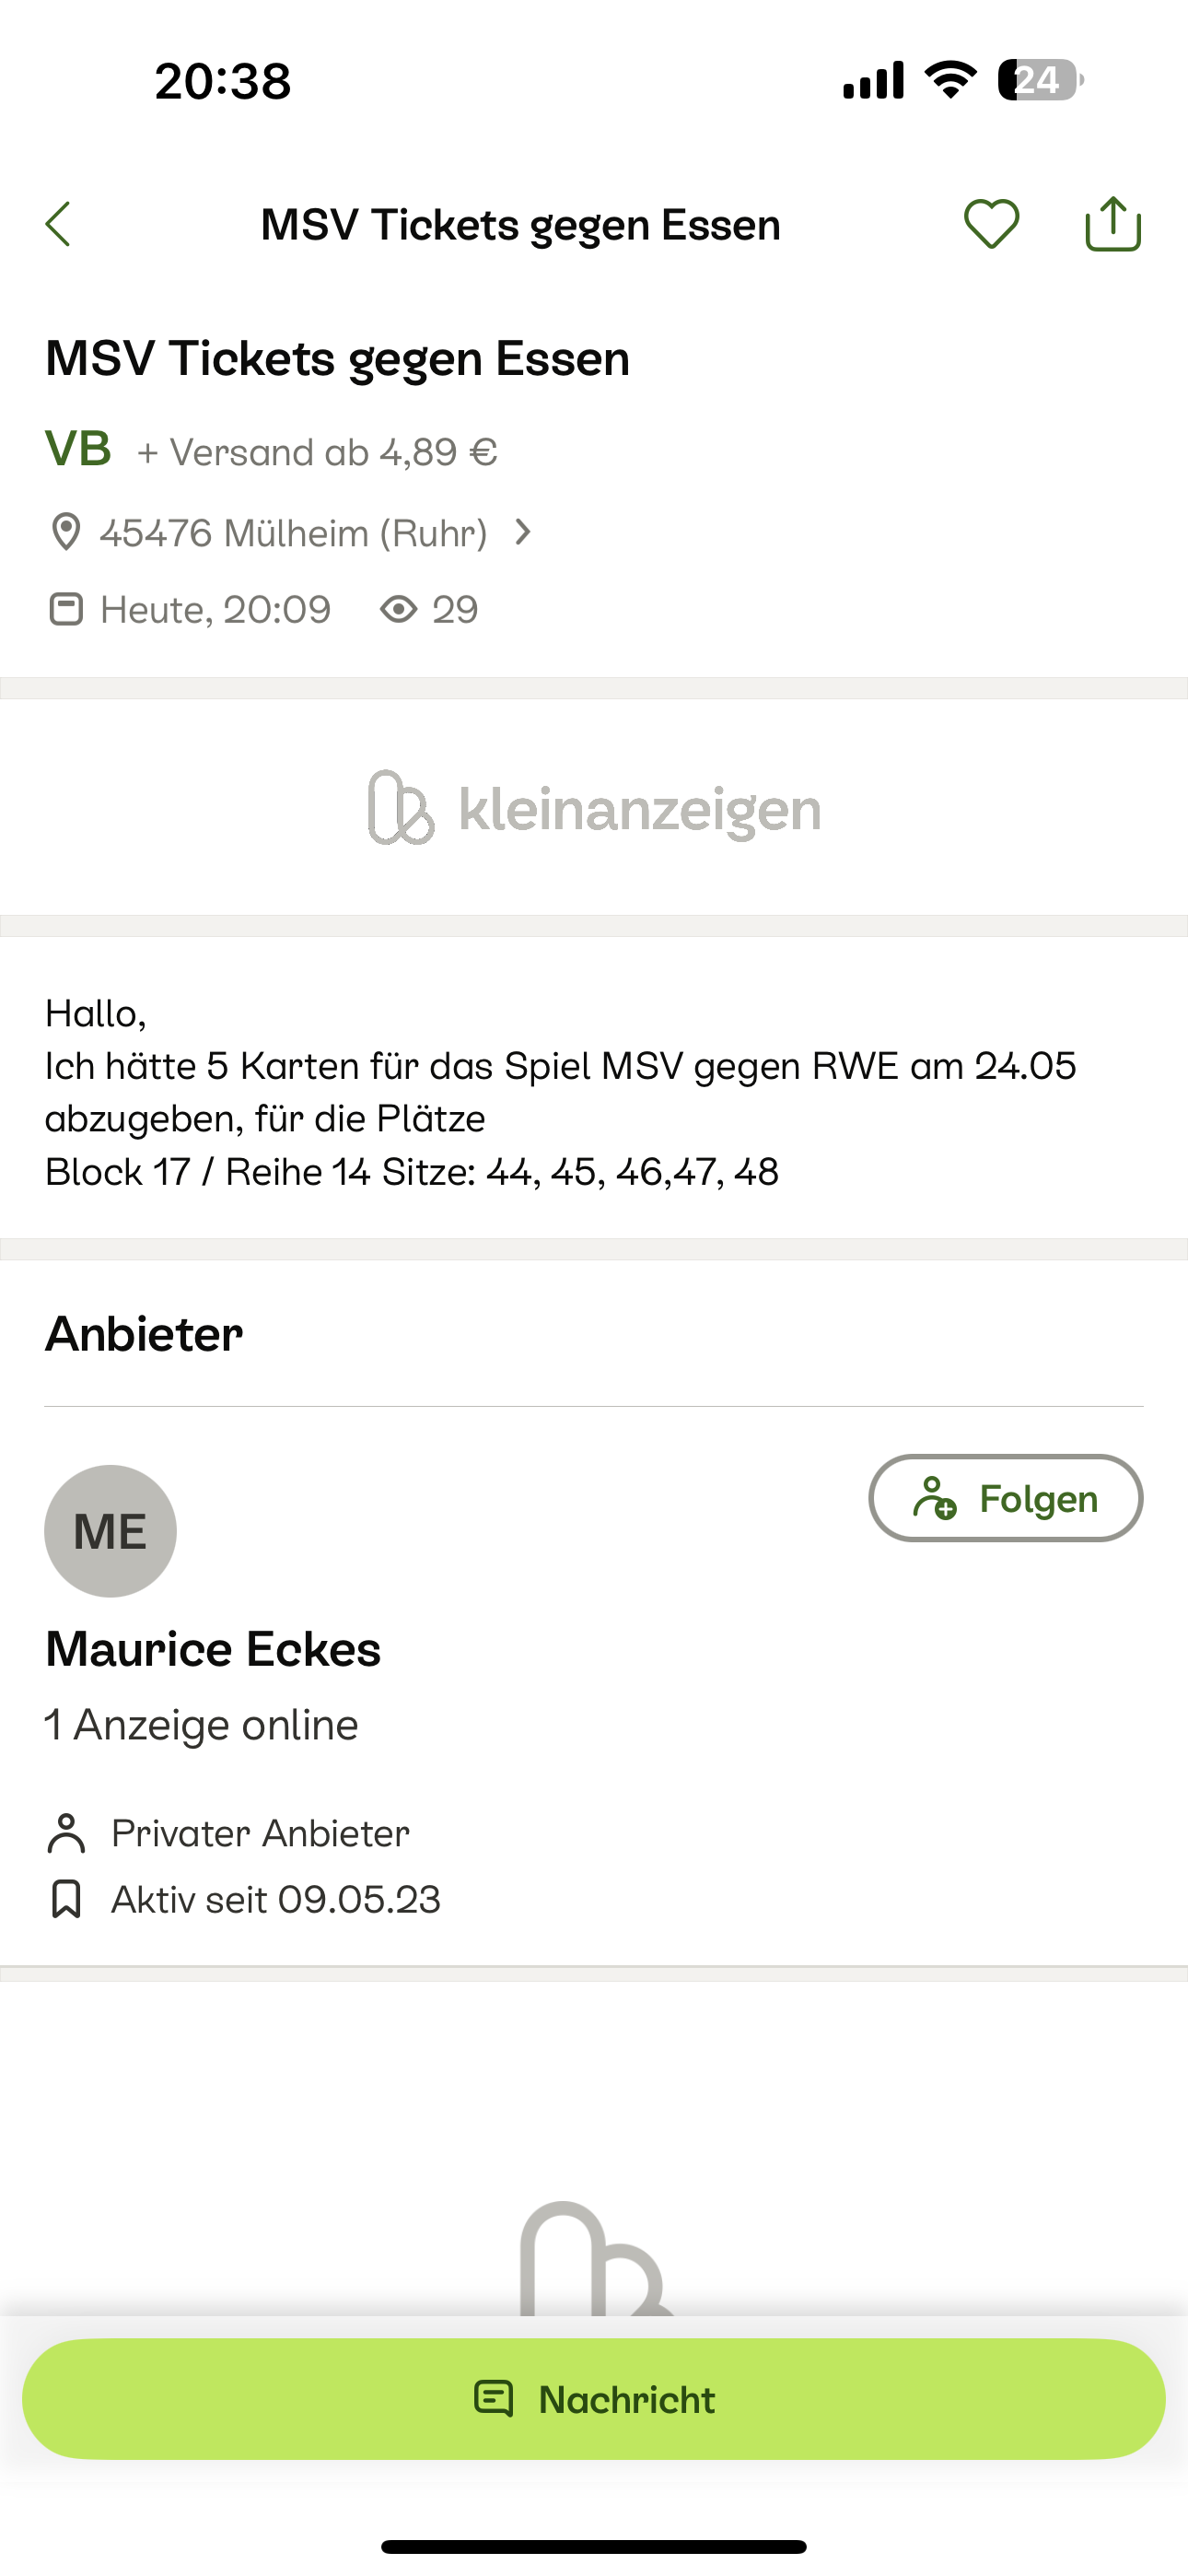Follow seller with Folgen button
This screenshot has width=1188, height=2576.
[1005, 1498]
